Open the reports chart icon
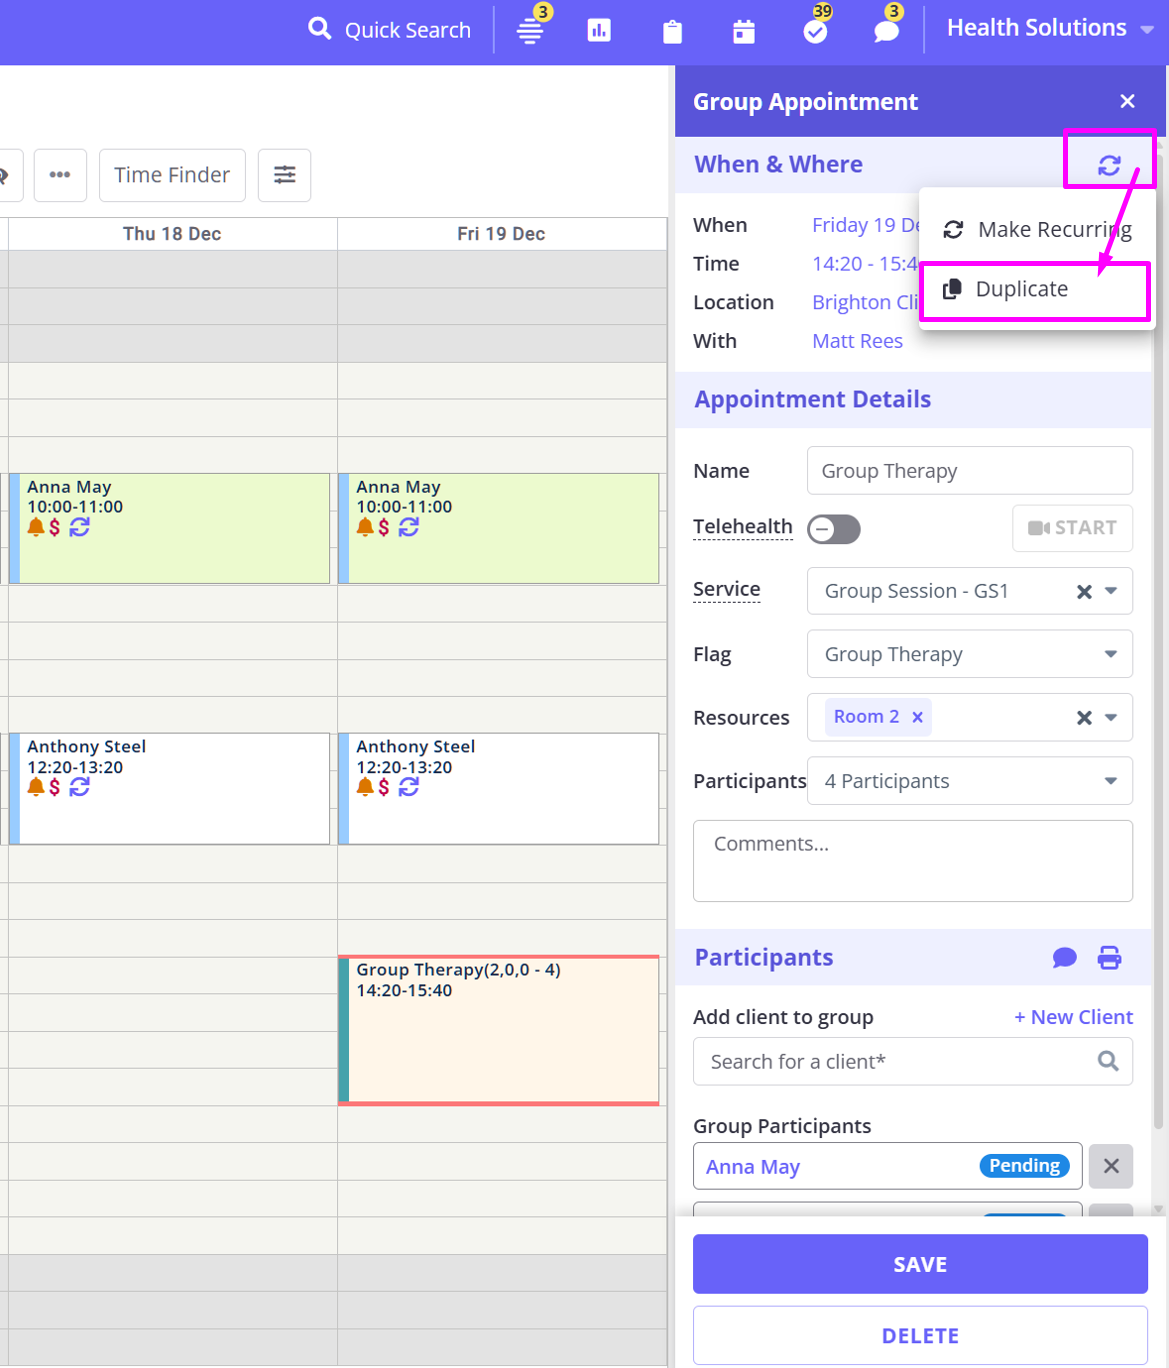The width and height of the screenshot is (1169, 1368). point(599,30)
